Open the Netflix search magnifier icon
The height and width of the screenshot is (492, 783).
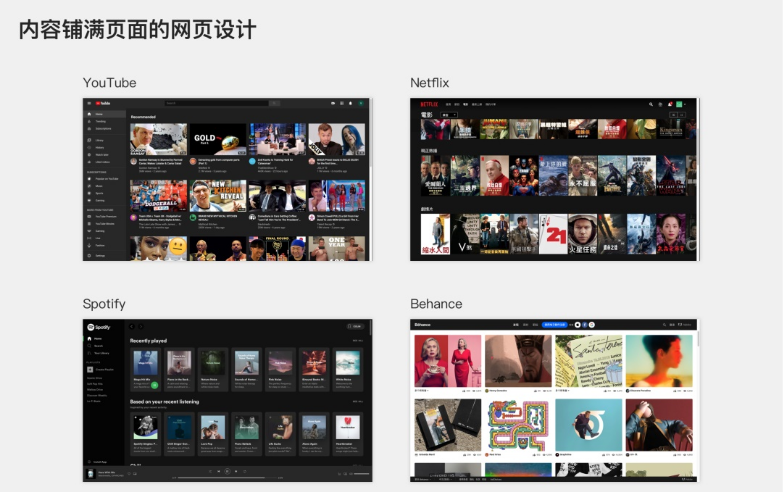point(651,104)
